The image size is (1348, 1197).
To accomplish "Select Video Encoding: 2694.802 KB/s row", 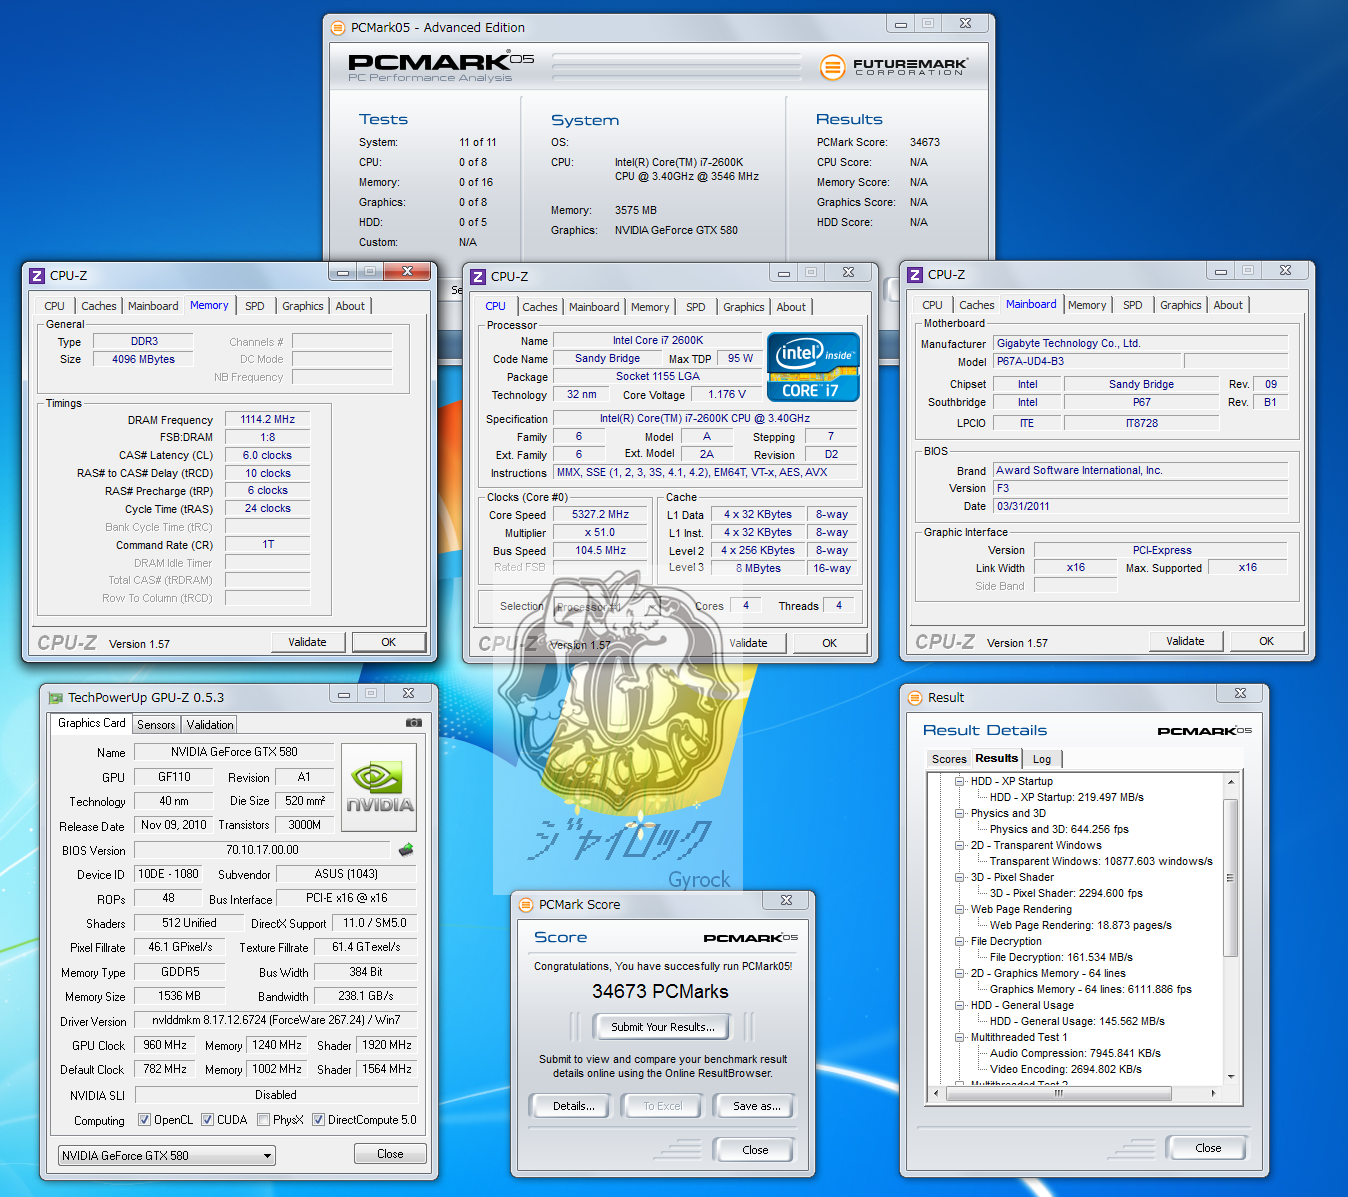I will coord(1065,1069).
